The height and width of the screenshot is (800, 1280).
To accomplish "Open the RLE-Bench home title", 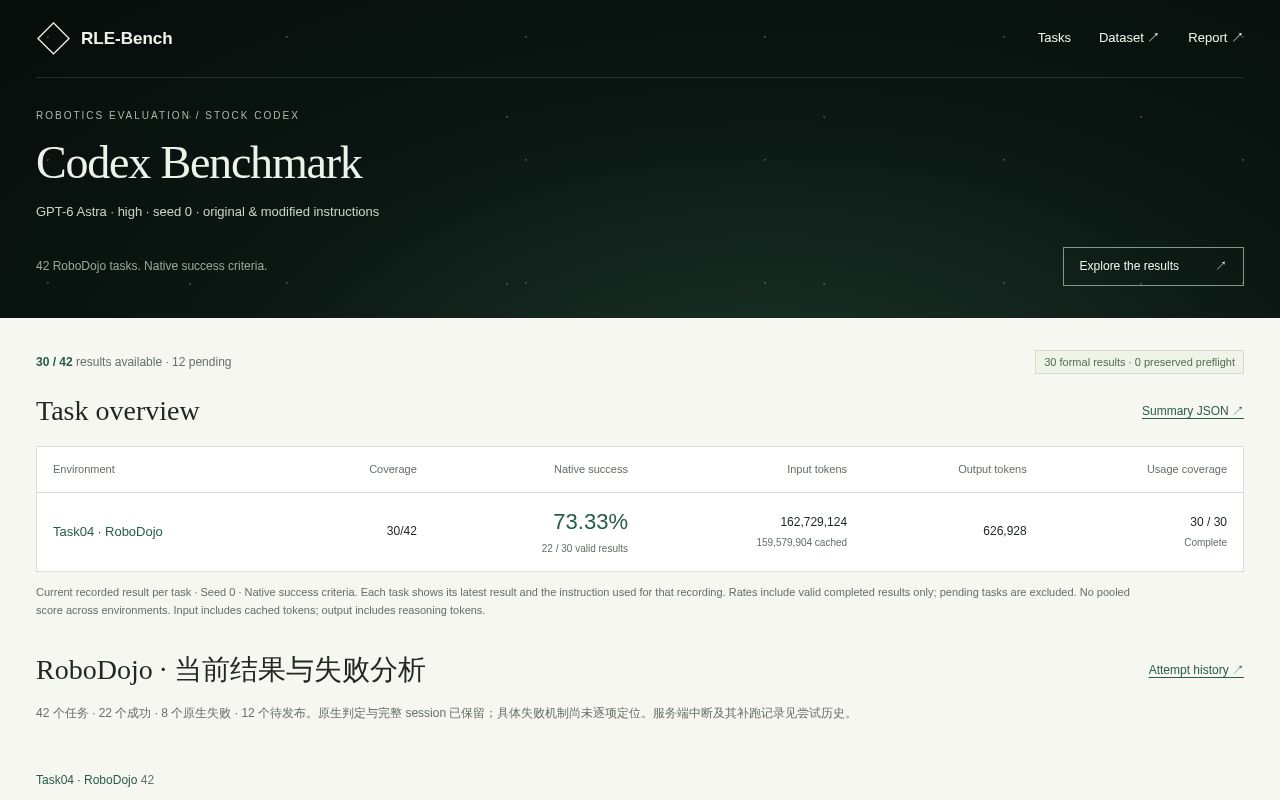I will (x=126, y=38).
